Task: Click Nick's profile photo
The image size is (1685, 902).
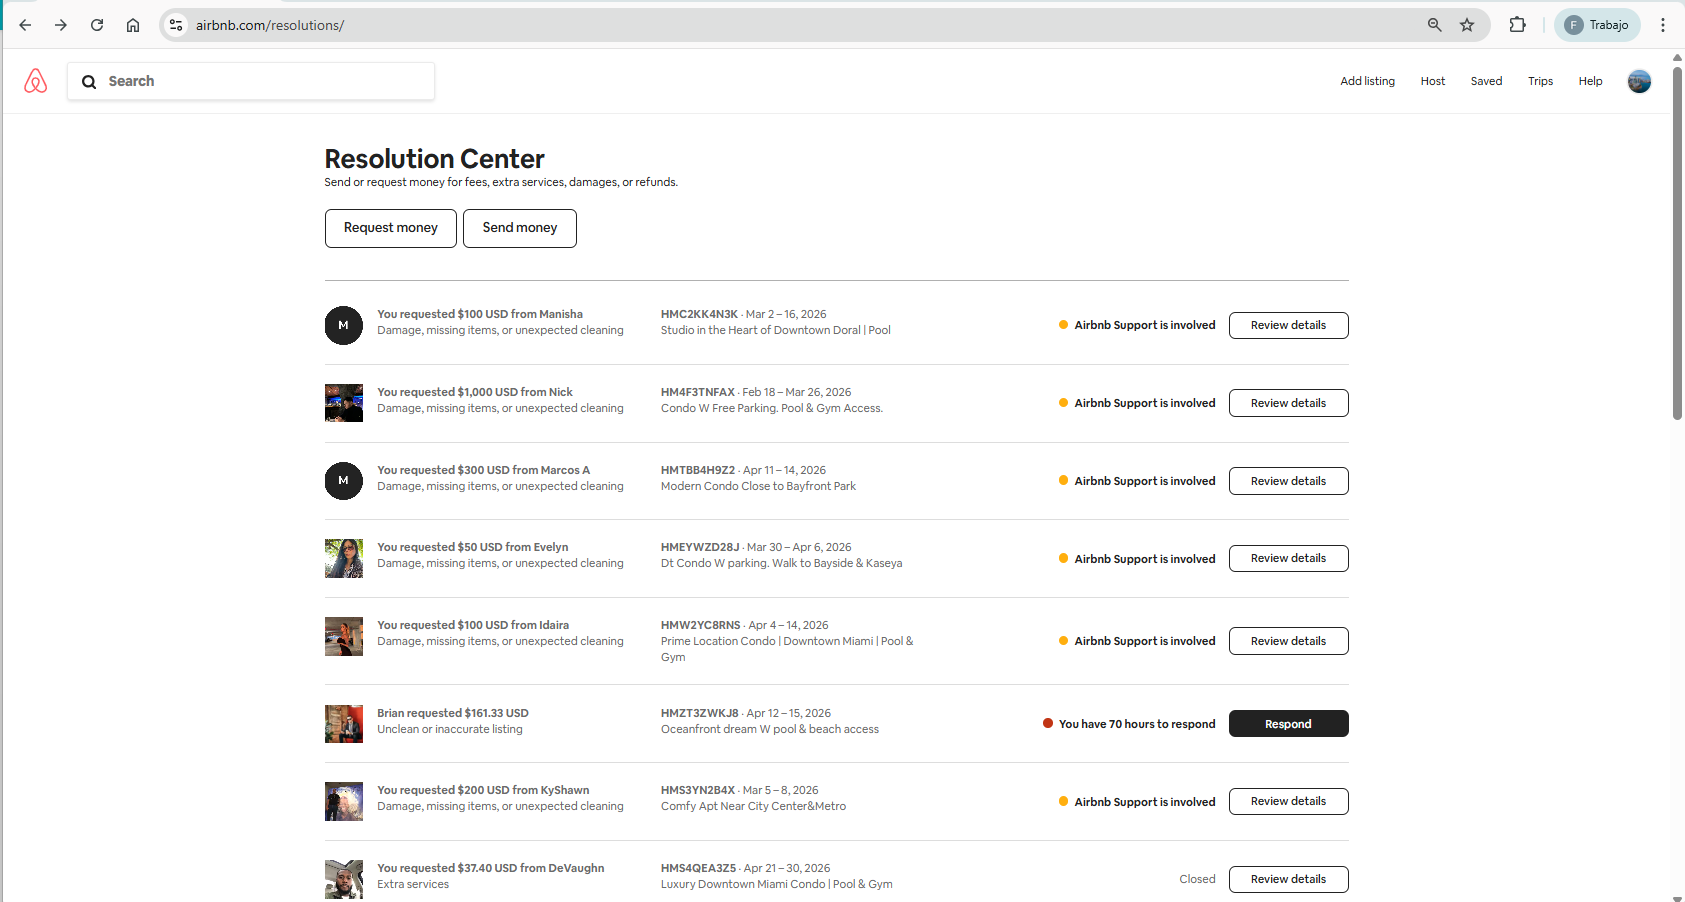Action: [x=344, y=403]
